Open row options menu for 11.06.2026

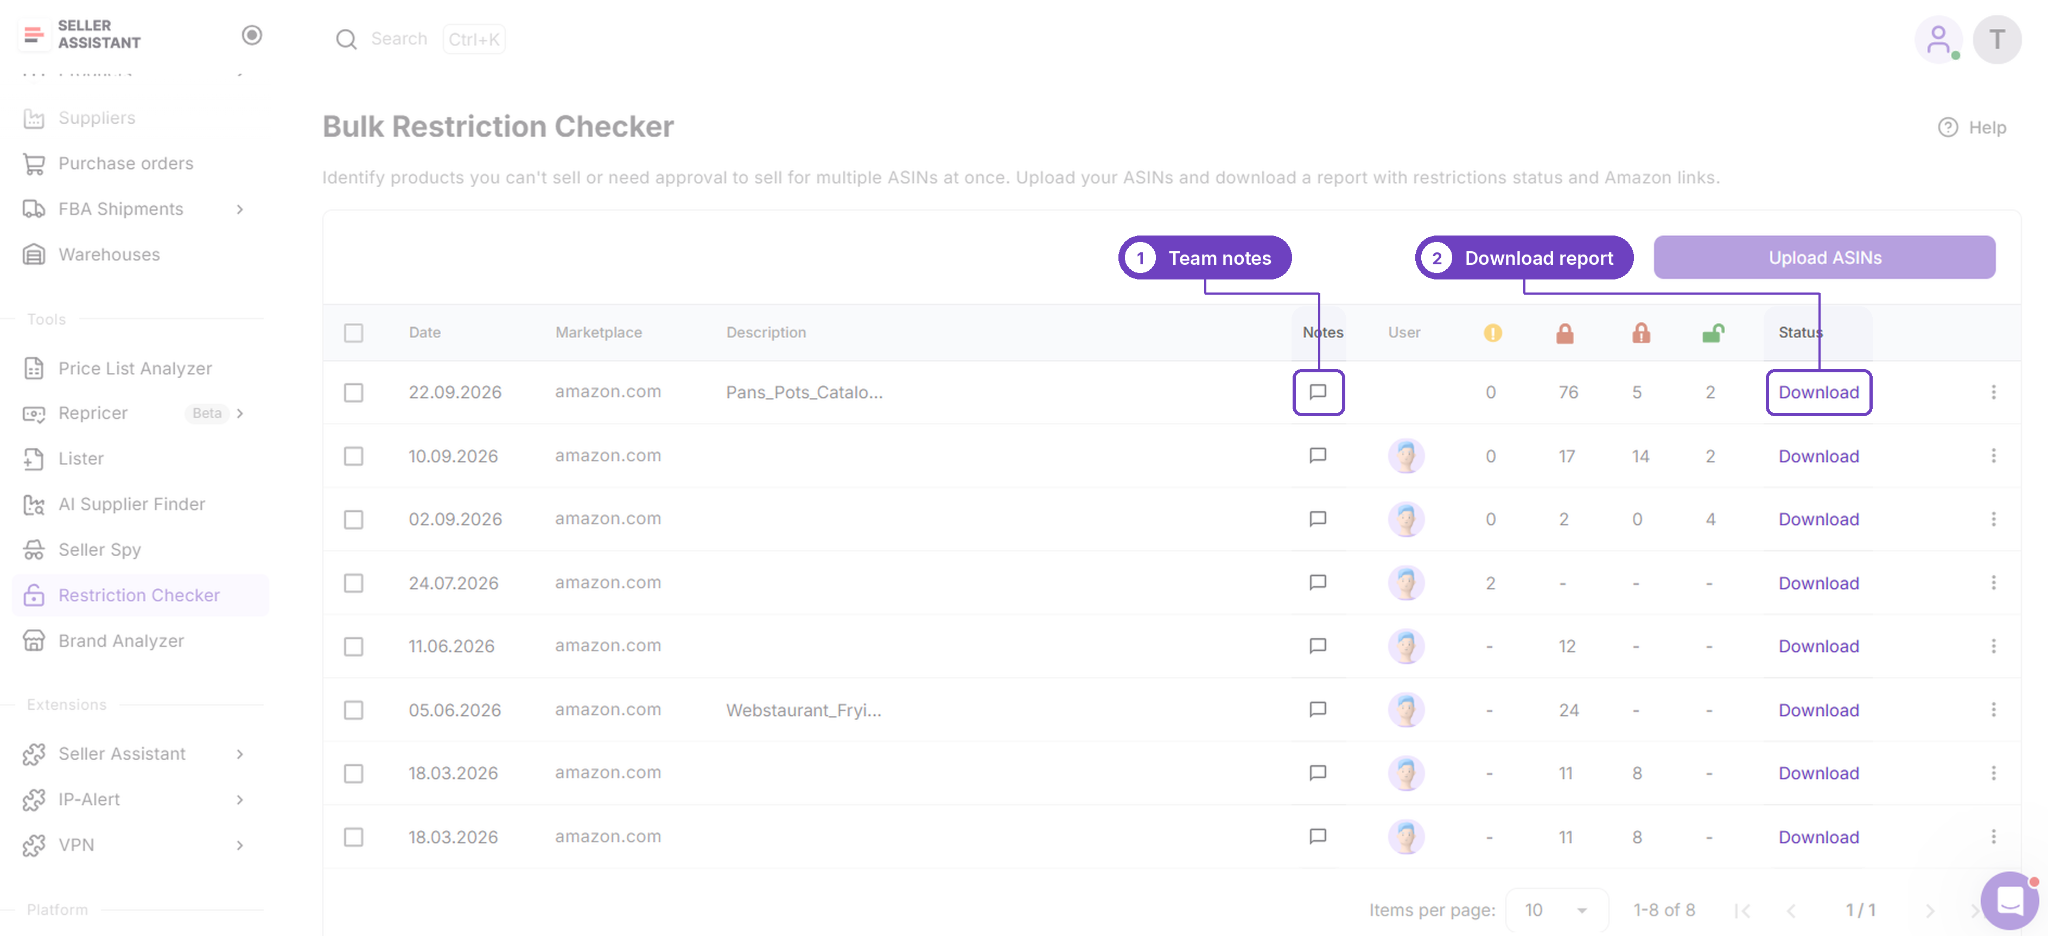point(1993,646)
